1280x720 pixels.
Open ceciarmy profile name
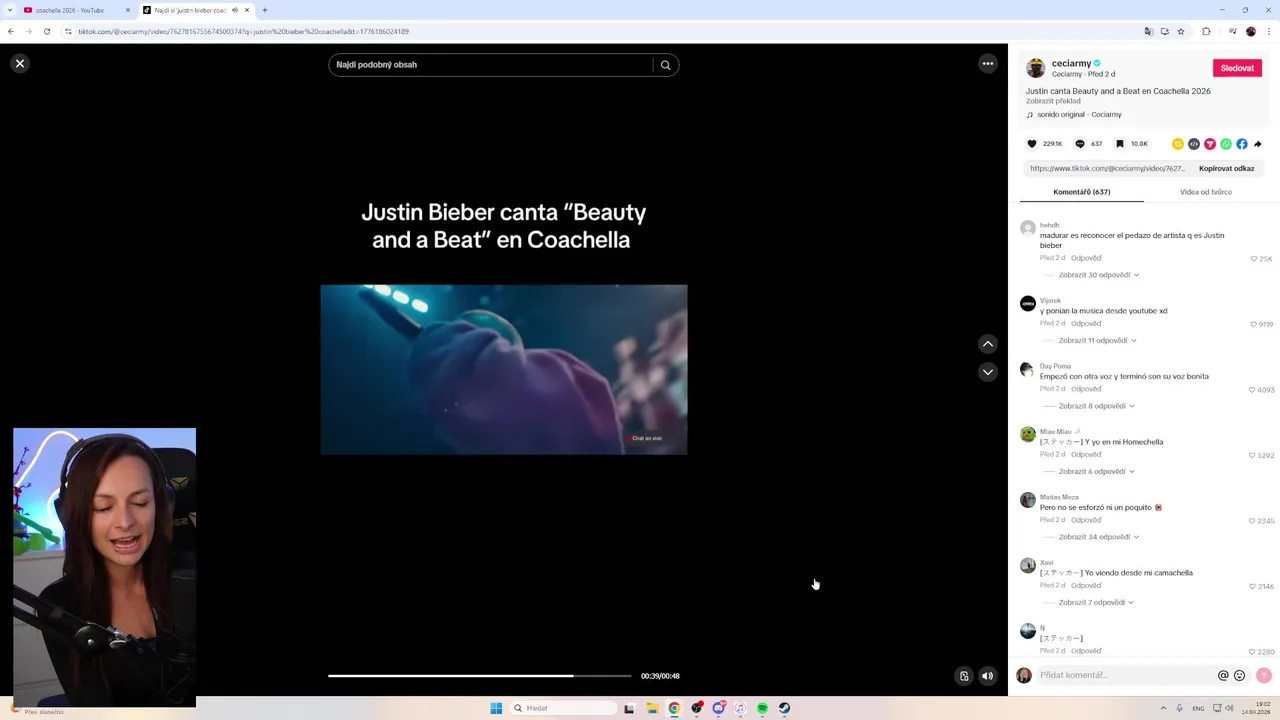point(1071,63)
